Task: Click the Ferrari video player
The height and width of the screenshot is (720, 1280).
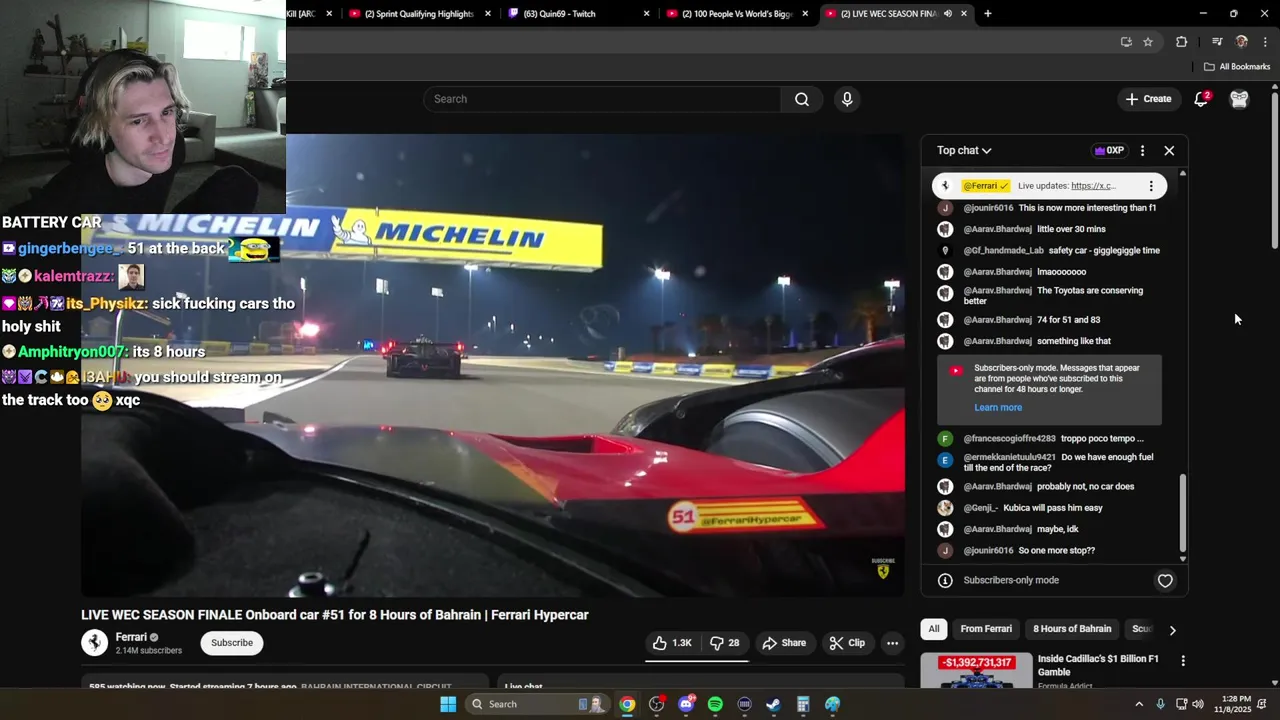Action: 493,365
